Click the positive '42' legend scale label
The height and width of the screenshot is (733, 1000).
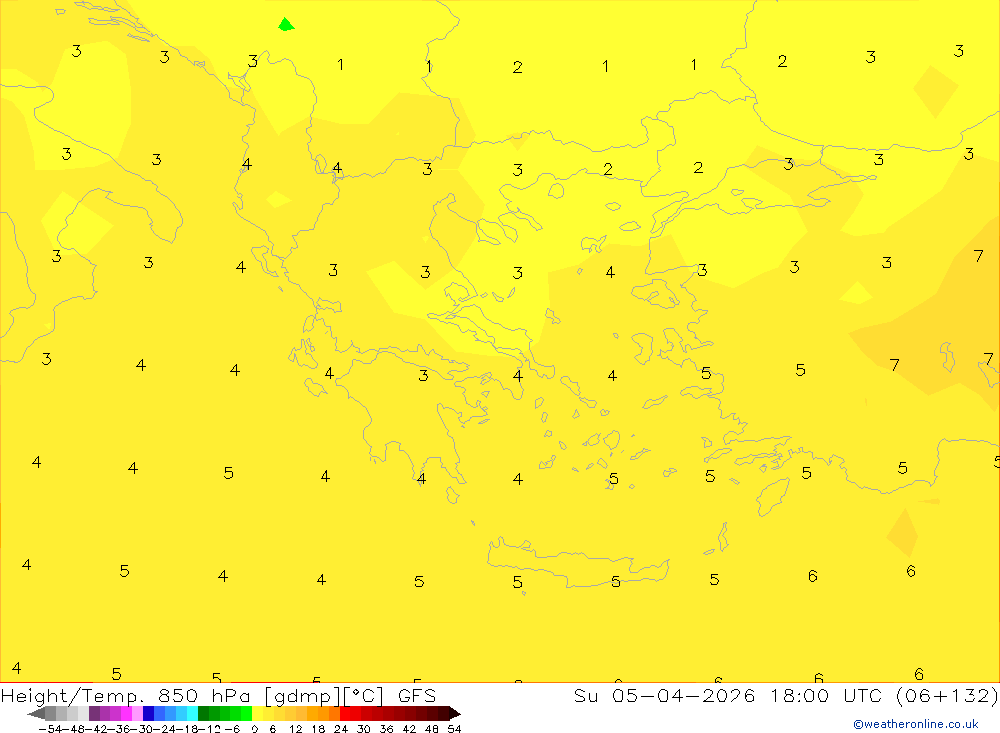[409, 728]
